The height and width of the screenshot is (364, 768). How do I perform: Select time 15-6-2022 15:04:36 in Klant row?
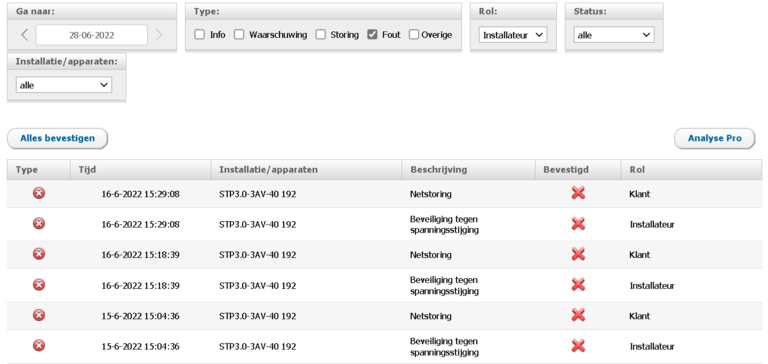(x=141, y=316)
